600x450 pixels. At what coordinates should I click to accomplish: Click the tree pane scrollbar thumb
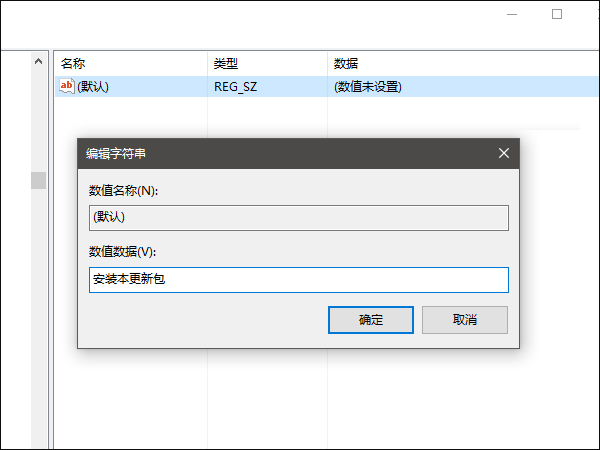[x=38, y=180]
